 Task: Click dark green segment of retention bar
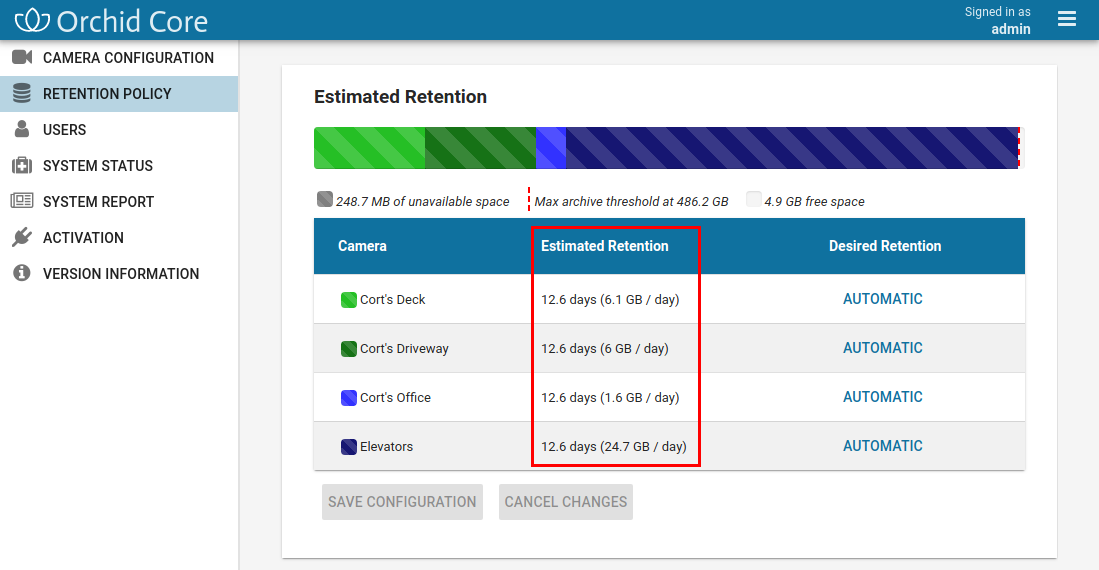[x=481, y=148]
